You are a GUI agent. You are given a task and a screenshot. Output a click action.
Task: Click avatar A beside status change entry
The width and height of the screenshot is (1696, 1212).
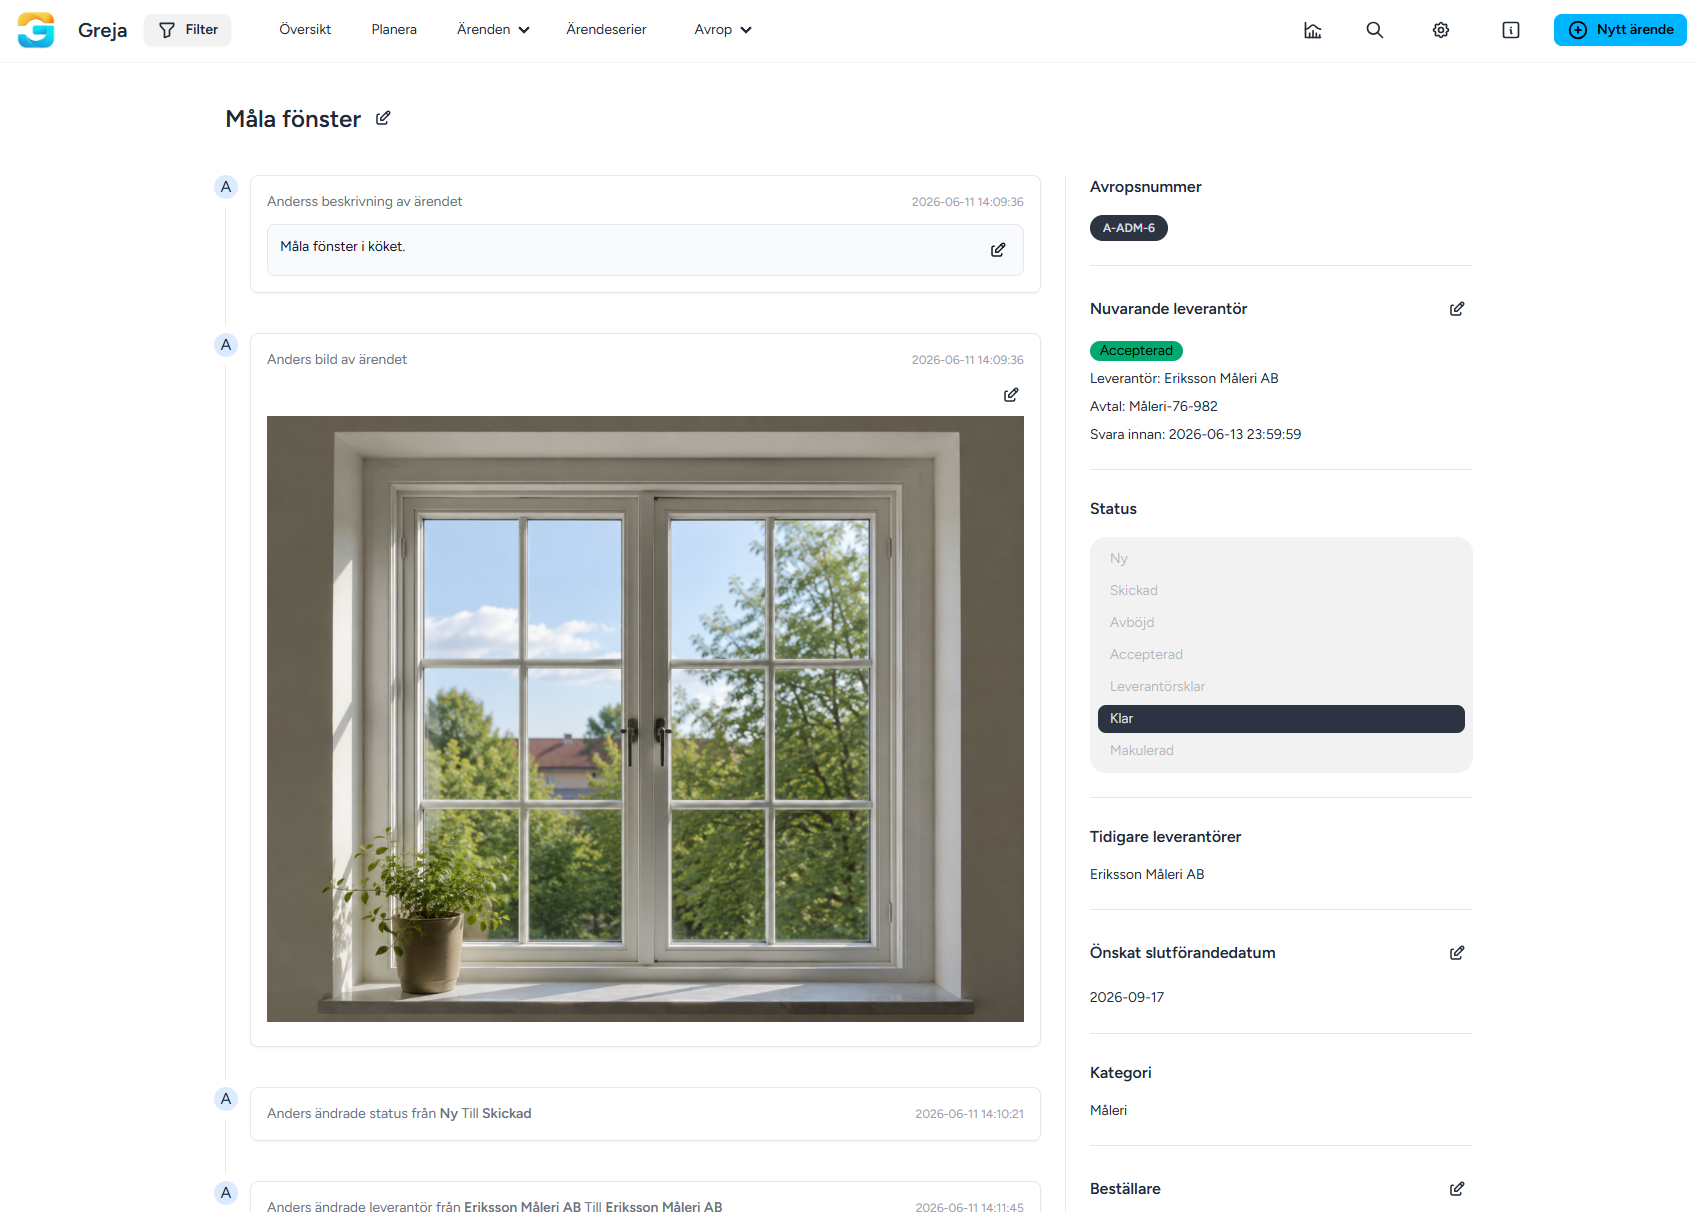226,1099
